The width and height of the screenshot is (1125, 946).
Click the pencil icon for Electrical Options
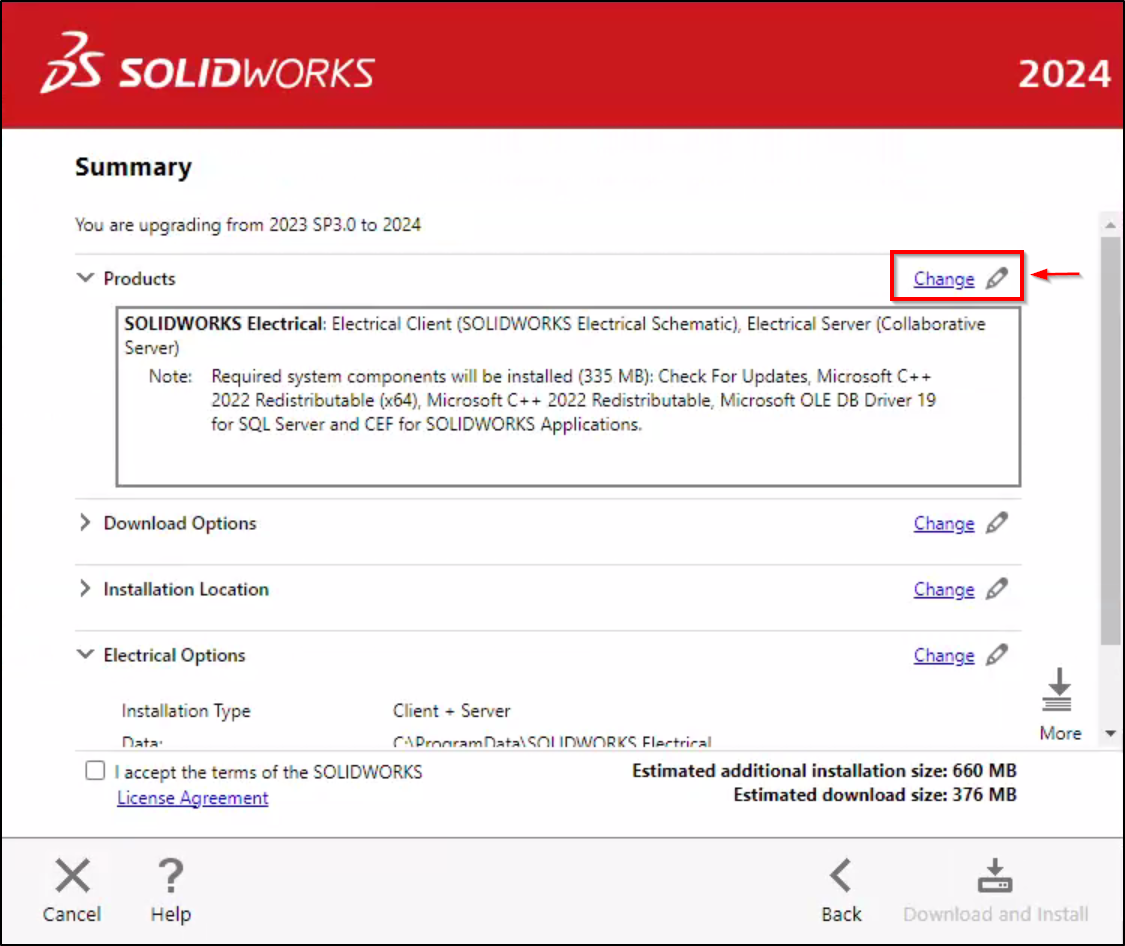pyautogui.click(x=997, y=655)
